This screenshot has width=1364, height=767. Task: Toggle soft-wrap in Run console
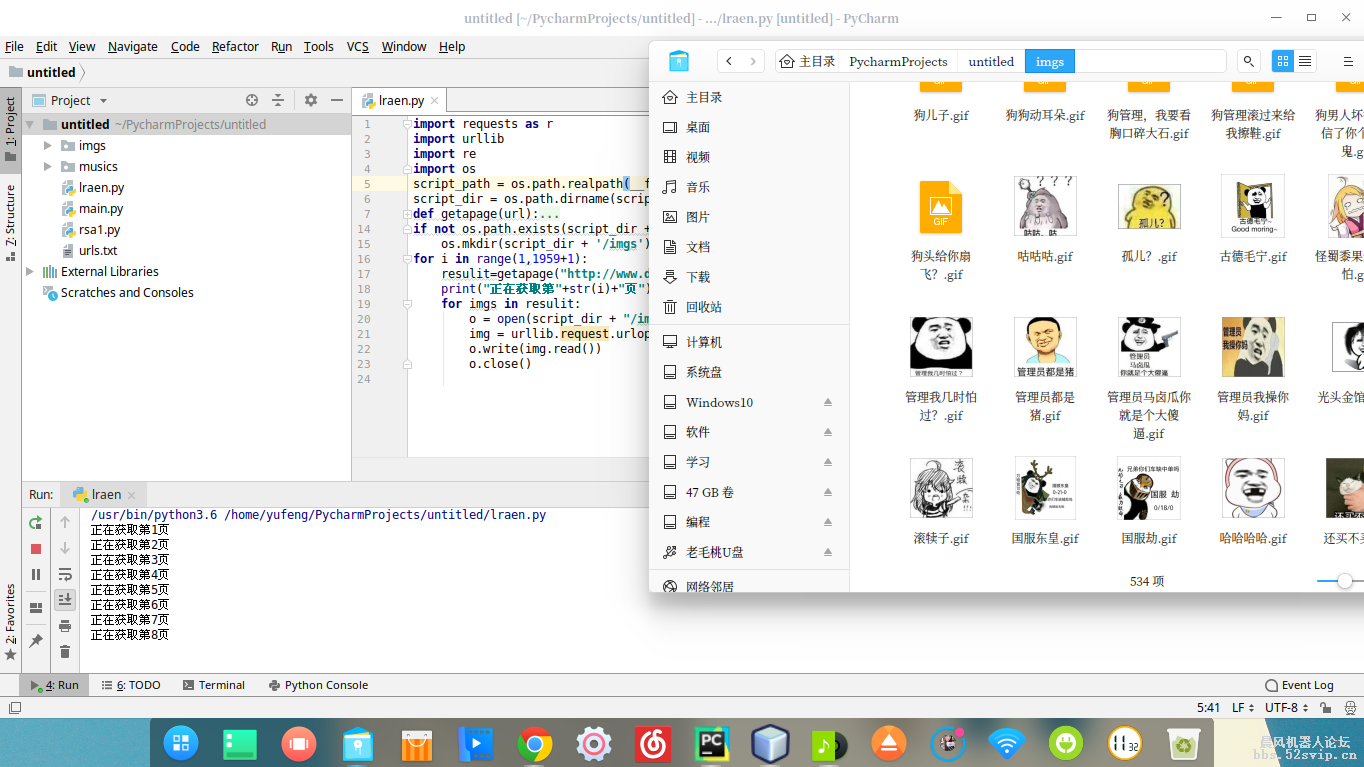65,574
